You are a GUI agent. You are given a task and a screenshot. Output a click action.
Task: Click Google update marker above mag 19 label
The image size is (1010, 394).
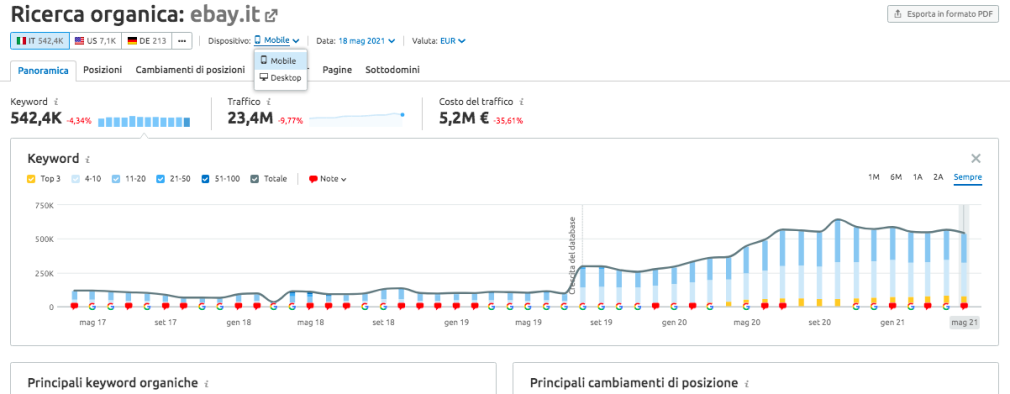pos(528,306)
